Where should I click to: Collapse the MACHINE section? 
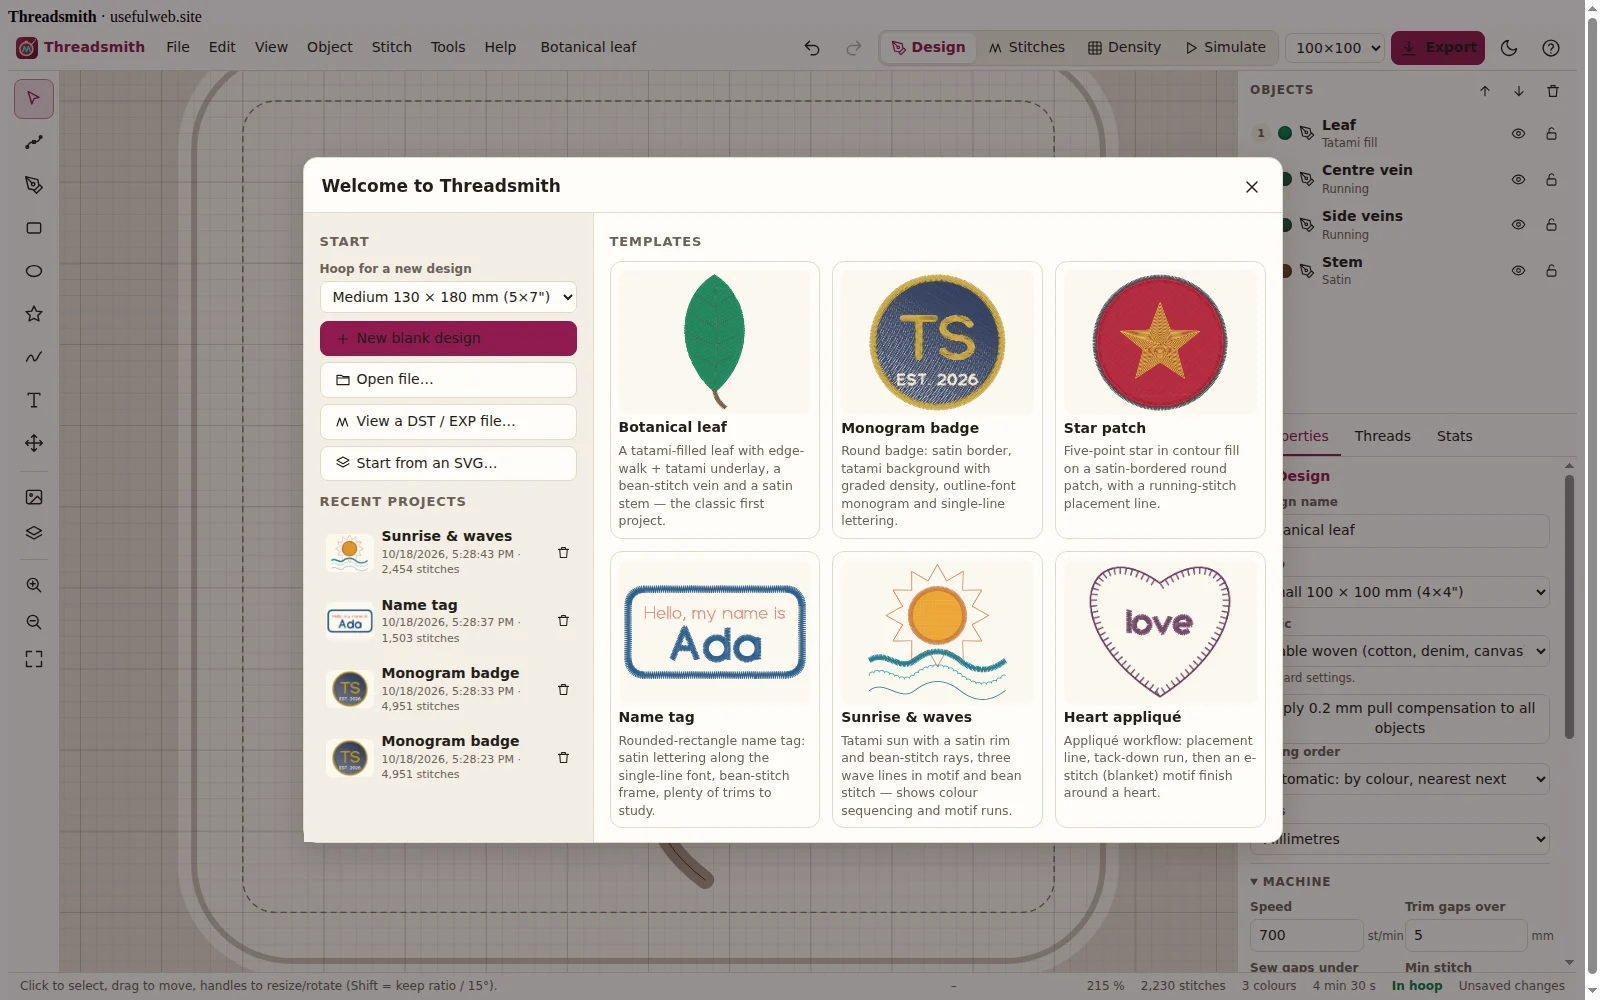click(1290, 881)
